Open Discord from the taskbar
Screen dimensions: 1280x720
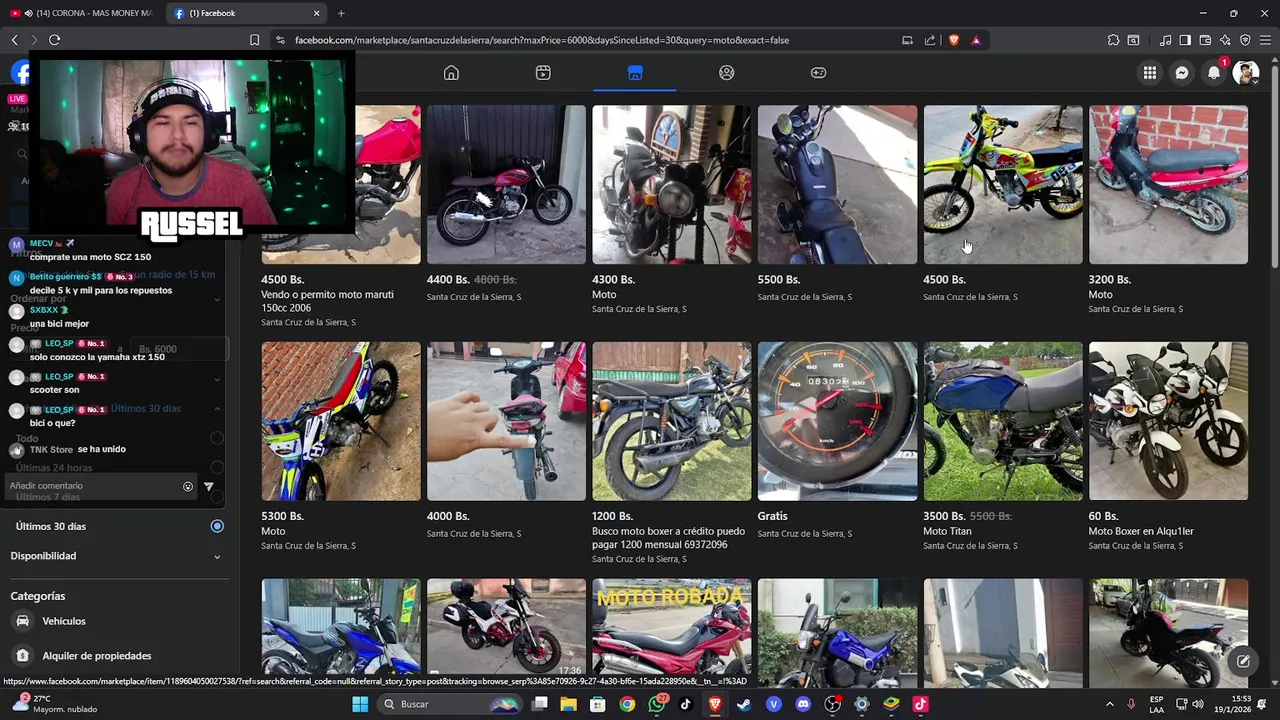click(x=803, y=704)
